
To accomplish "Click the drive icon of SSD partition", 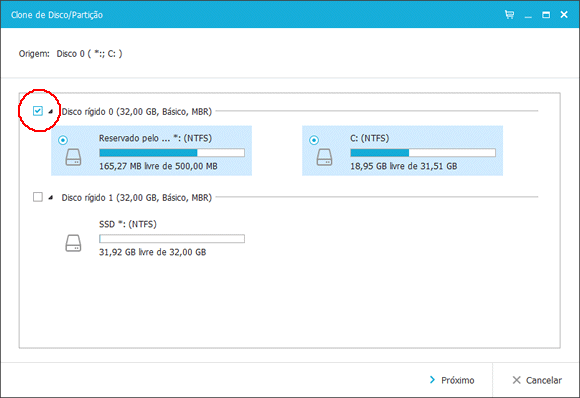I will [73, 243].
